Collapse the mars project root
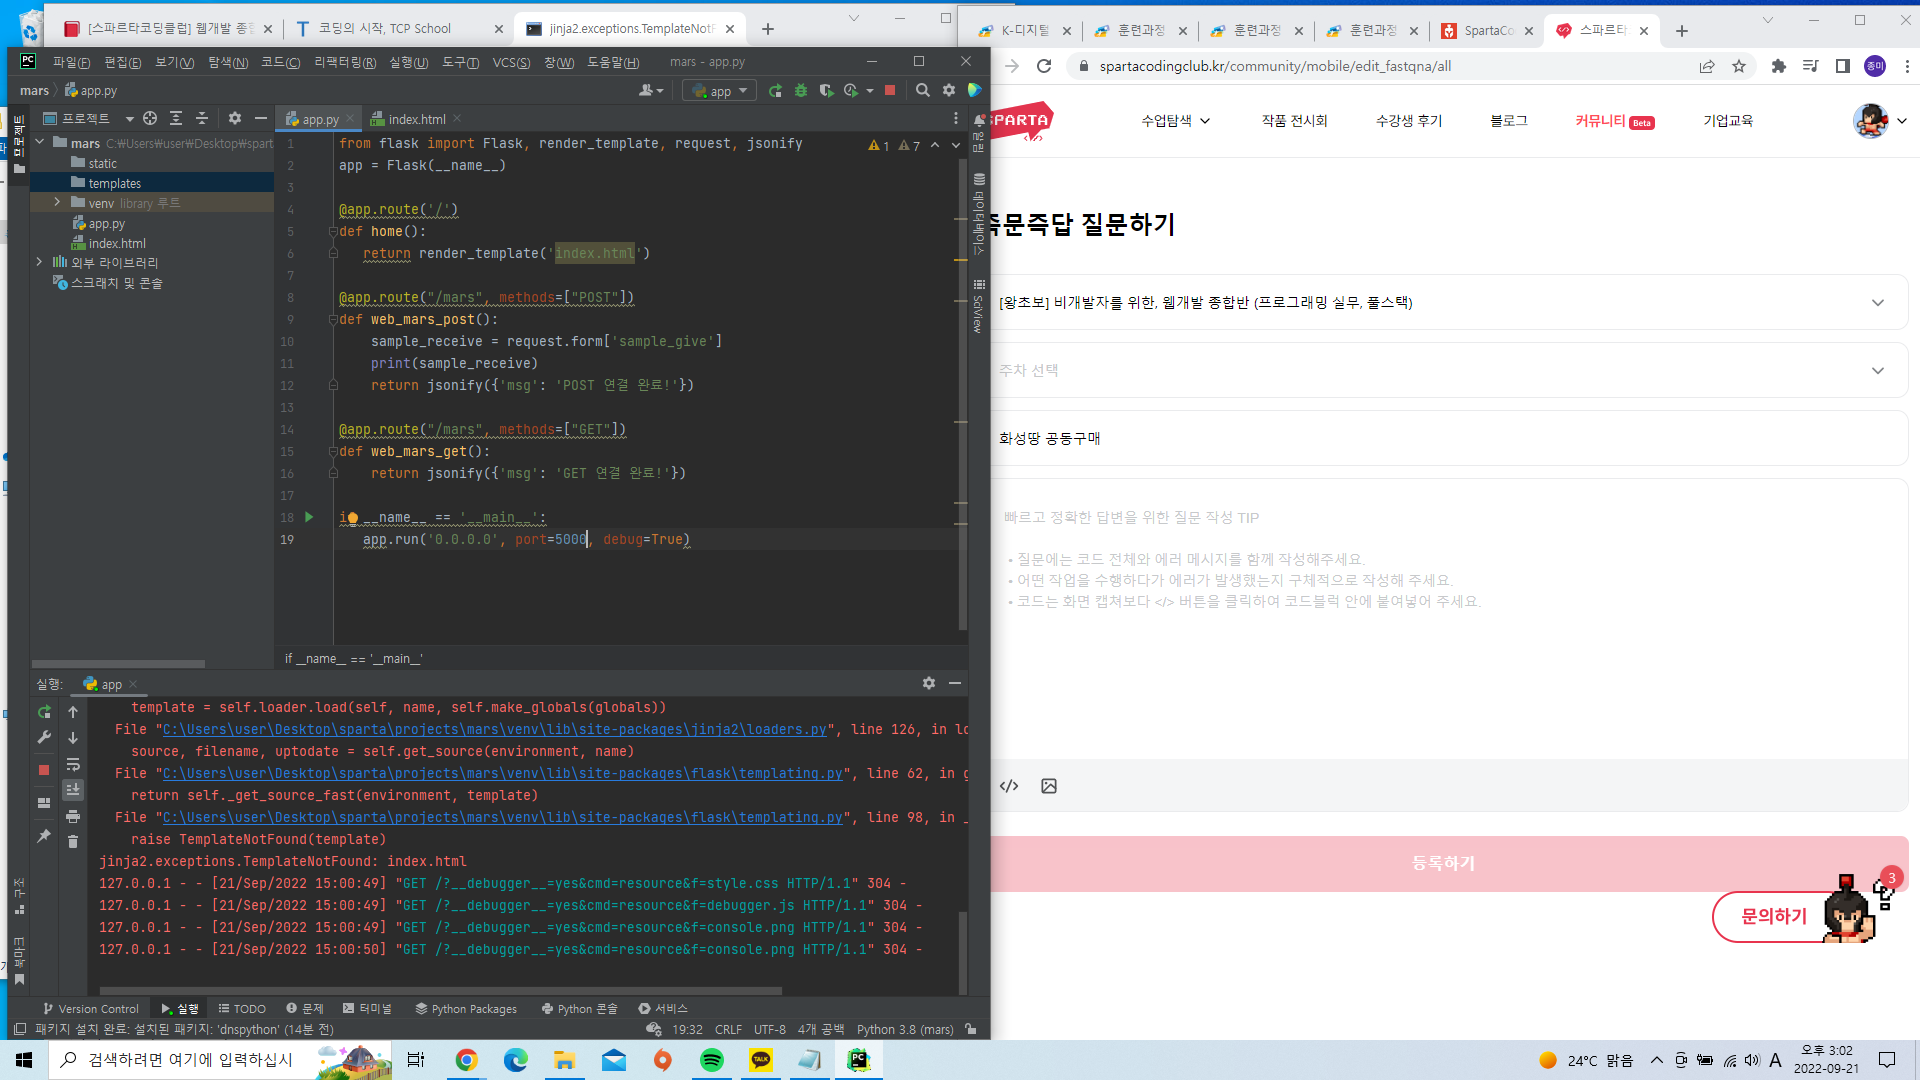The image size is (1920, 1080). click(x=39, y=142)
